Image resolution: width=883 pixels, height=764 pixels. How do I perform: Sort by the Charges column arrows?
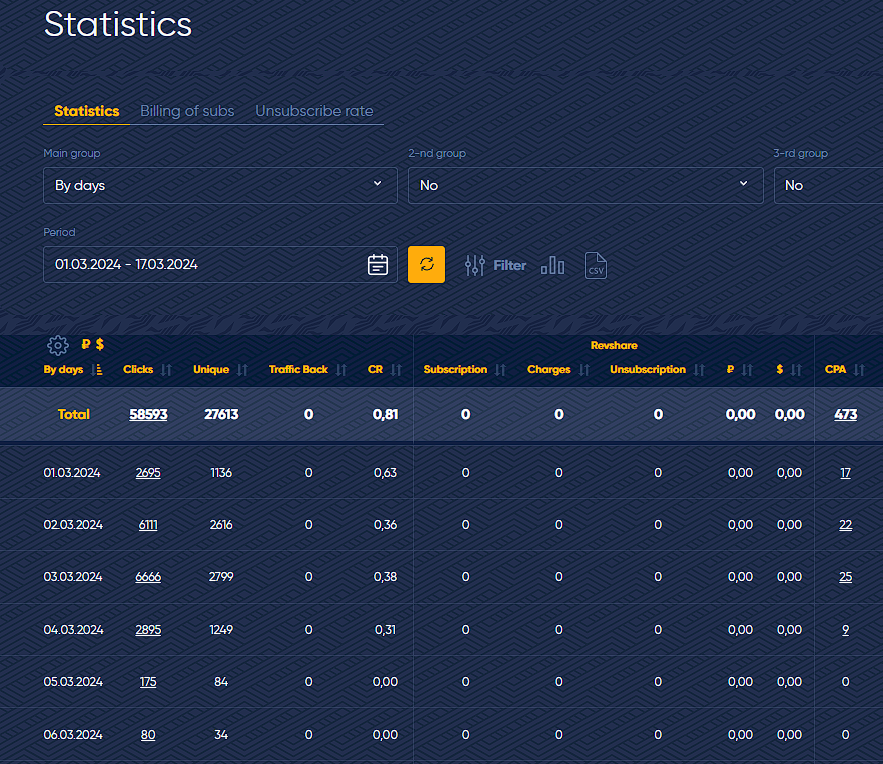point(585,370)
